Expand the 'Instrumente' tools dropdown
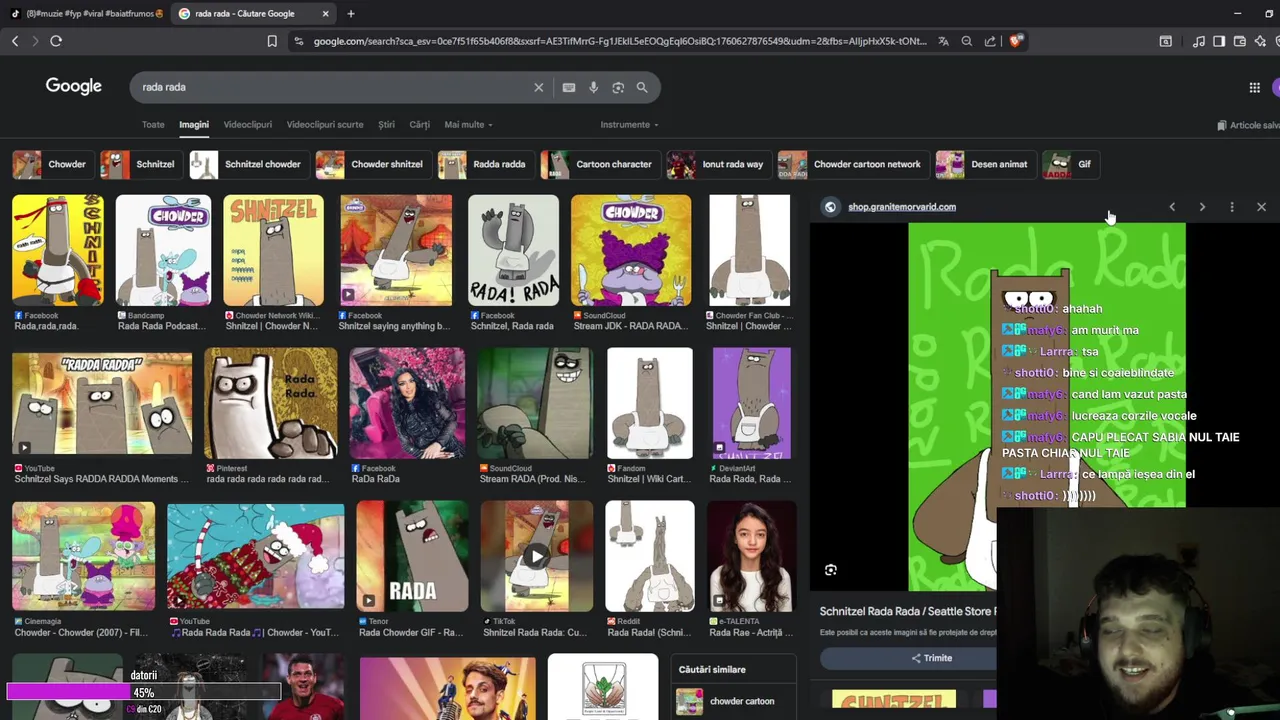This screenshot has height=720, width=1280. pyautogui.click(x=629, y=125)
